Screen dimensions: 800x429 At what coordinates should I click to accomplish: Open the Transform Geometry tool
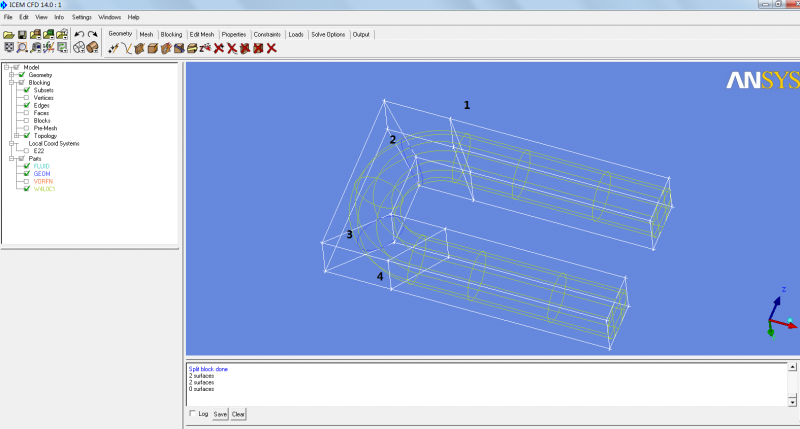pos(192,48)
